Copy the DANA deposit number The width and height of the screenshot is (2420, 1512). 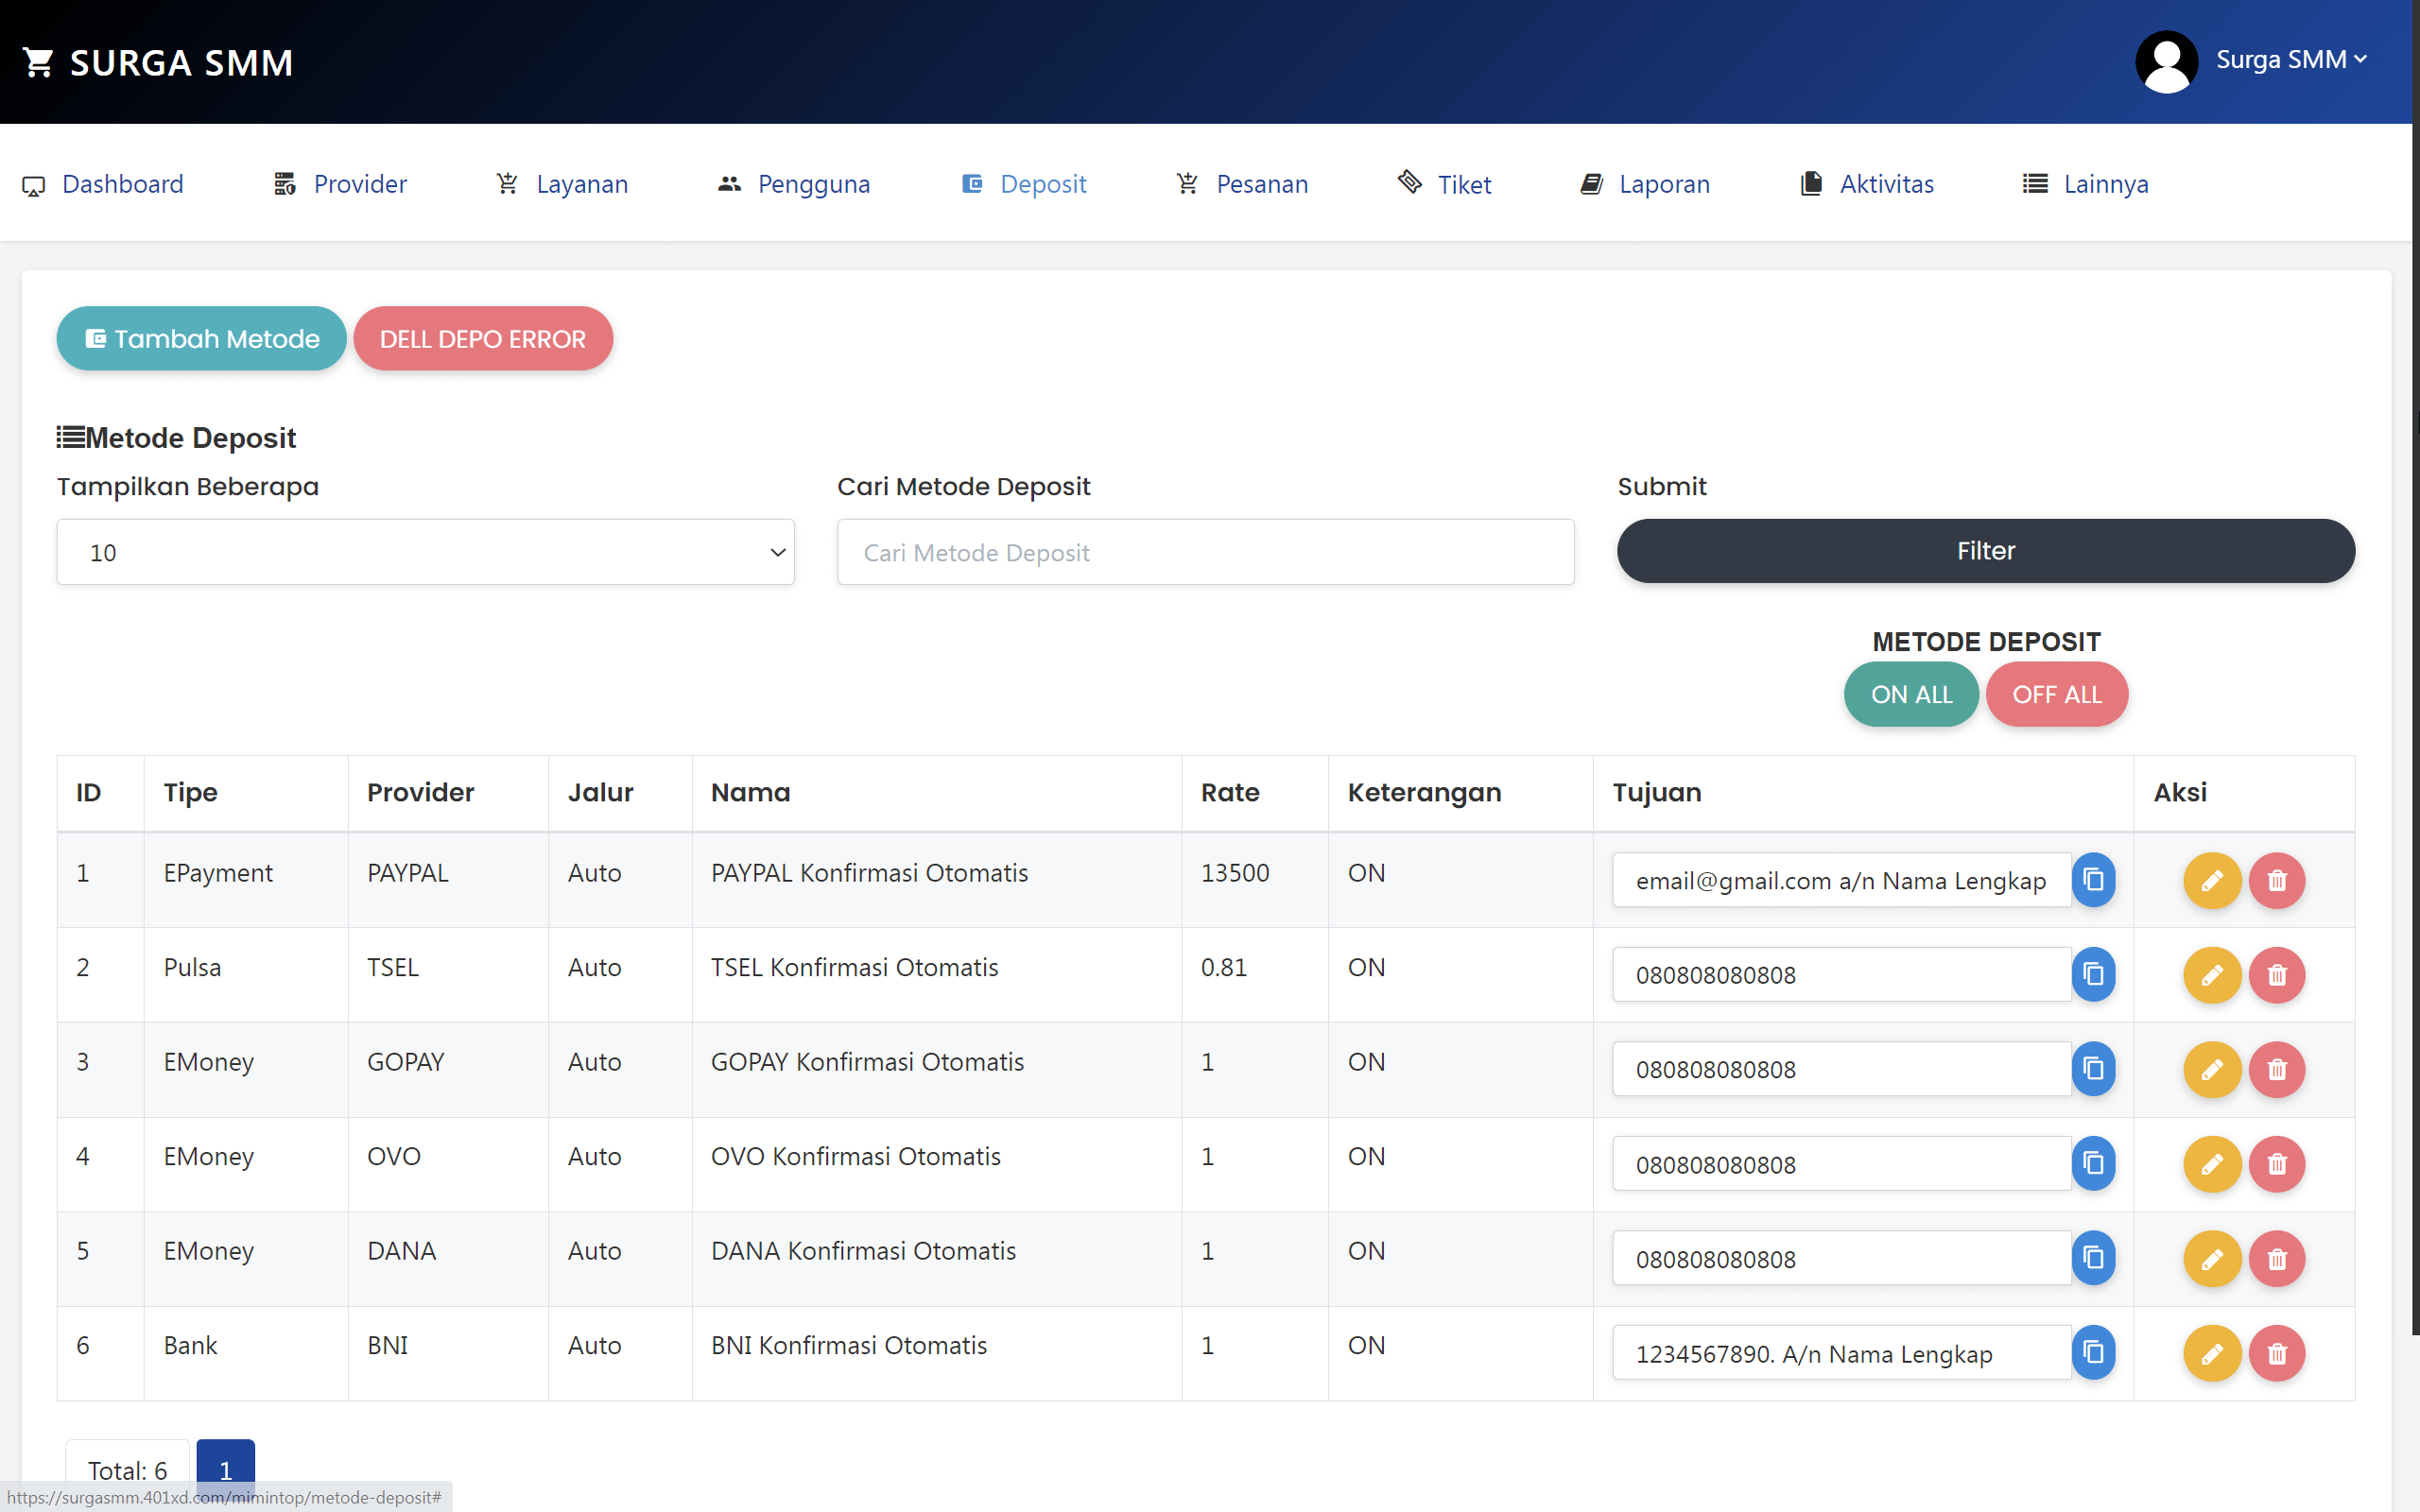(x=2095, y=1258)
